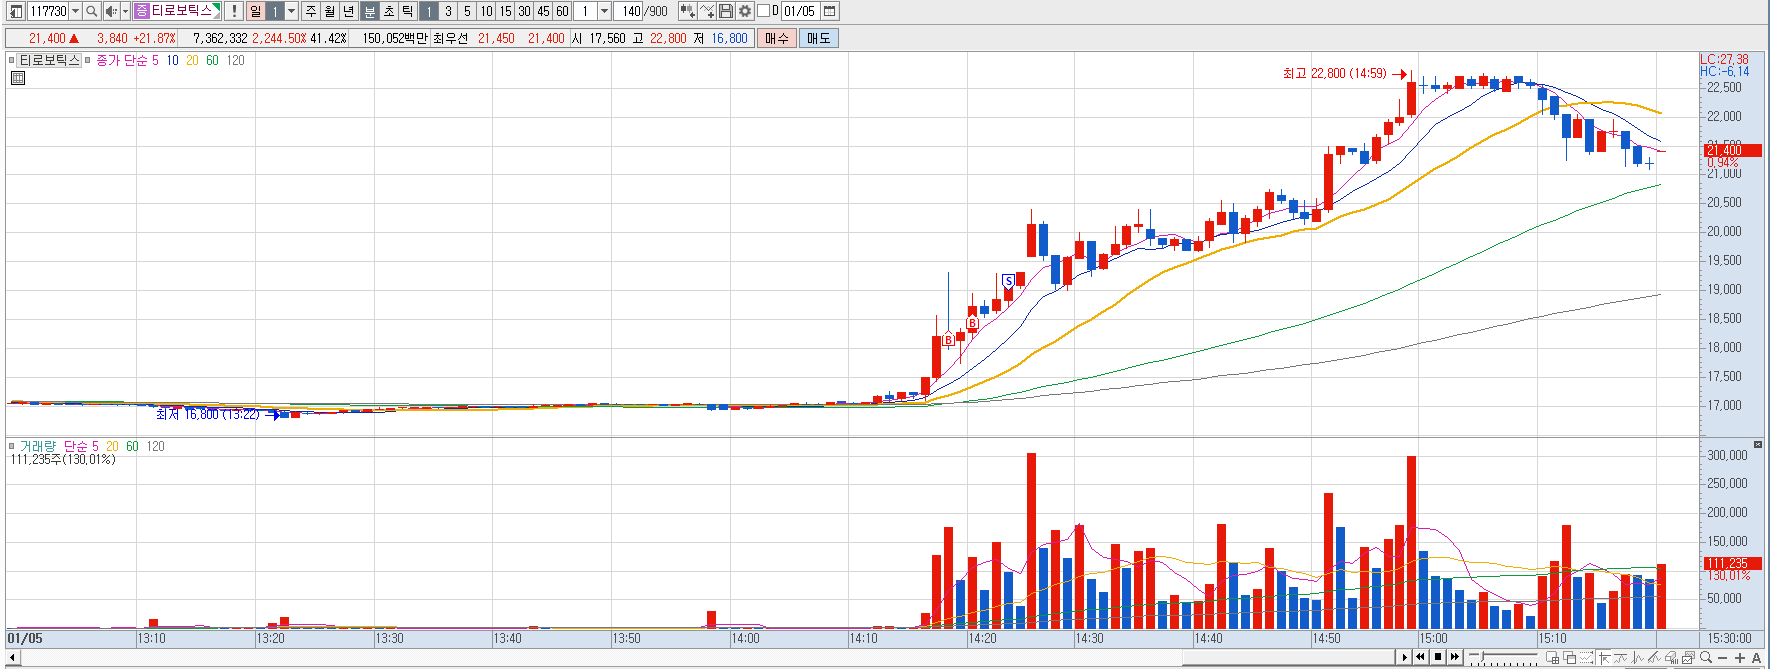Select the 15-minute interval button
The image size is (1770, 669).
(x=505, y=11)
